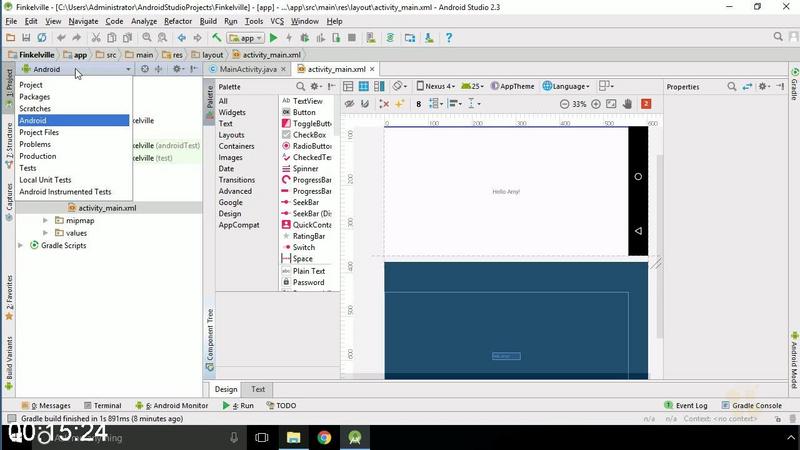Open the Refactor menu
The height and width of the screenshot is (450, 800).
[x=178, y=21]
